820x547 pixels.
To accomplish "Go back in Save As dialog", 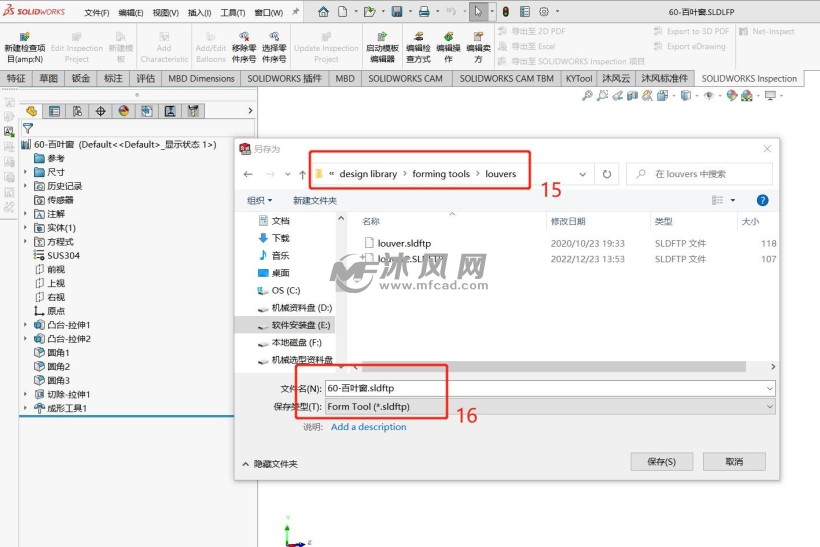I will (248, 174).
